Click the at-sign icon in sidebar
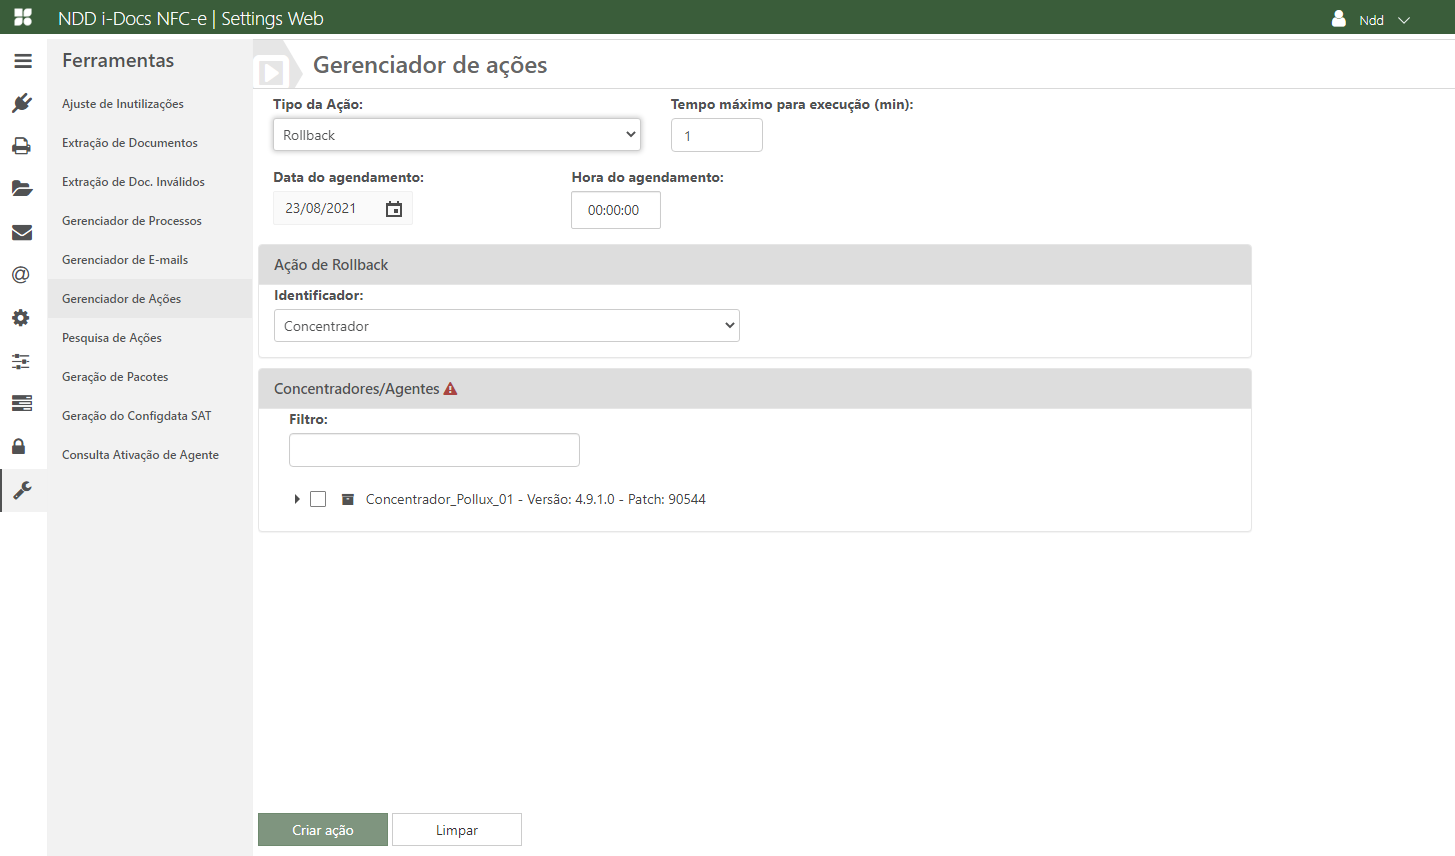The image size is (1455, 856). [x=21, y=275]
